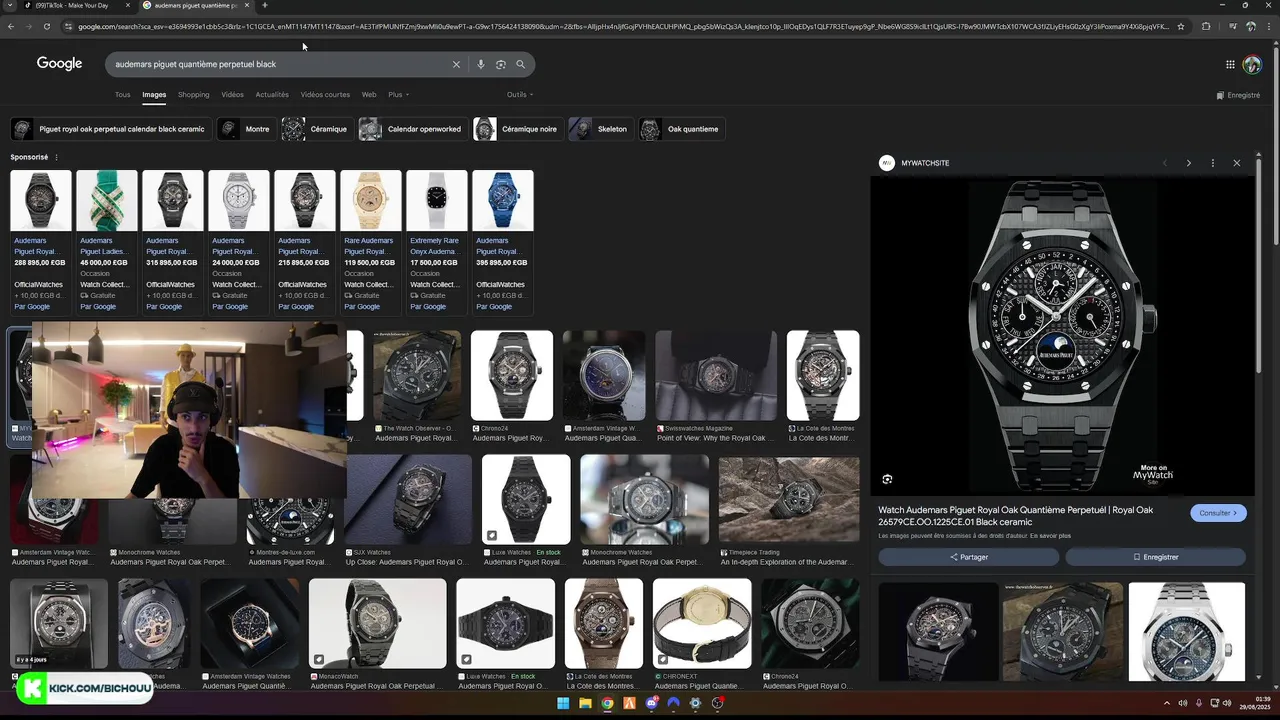Click in the Google search input field
Viewport: 1280px width, 720px height.
pyautogui.click(x=280, y=64)
